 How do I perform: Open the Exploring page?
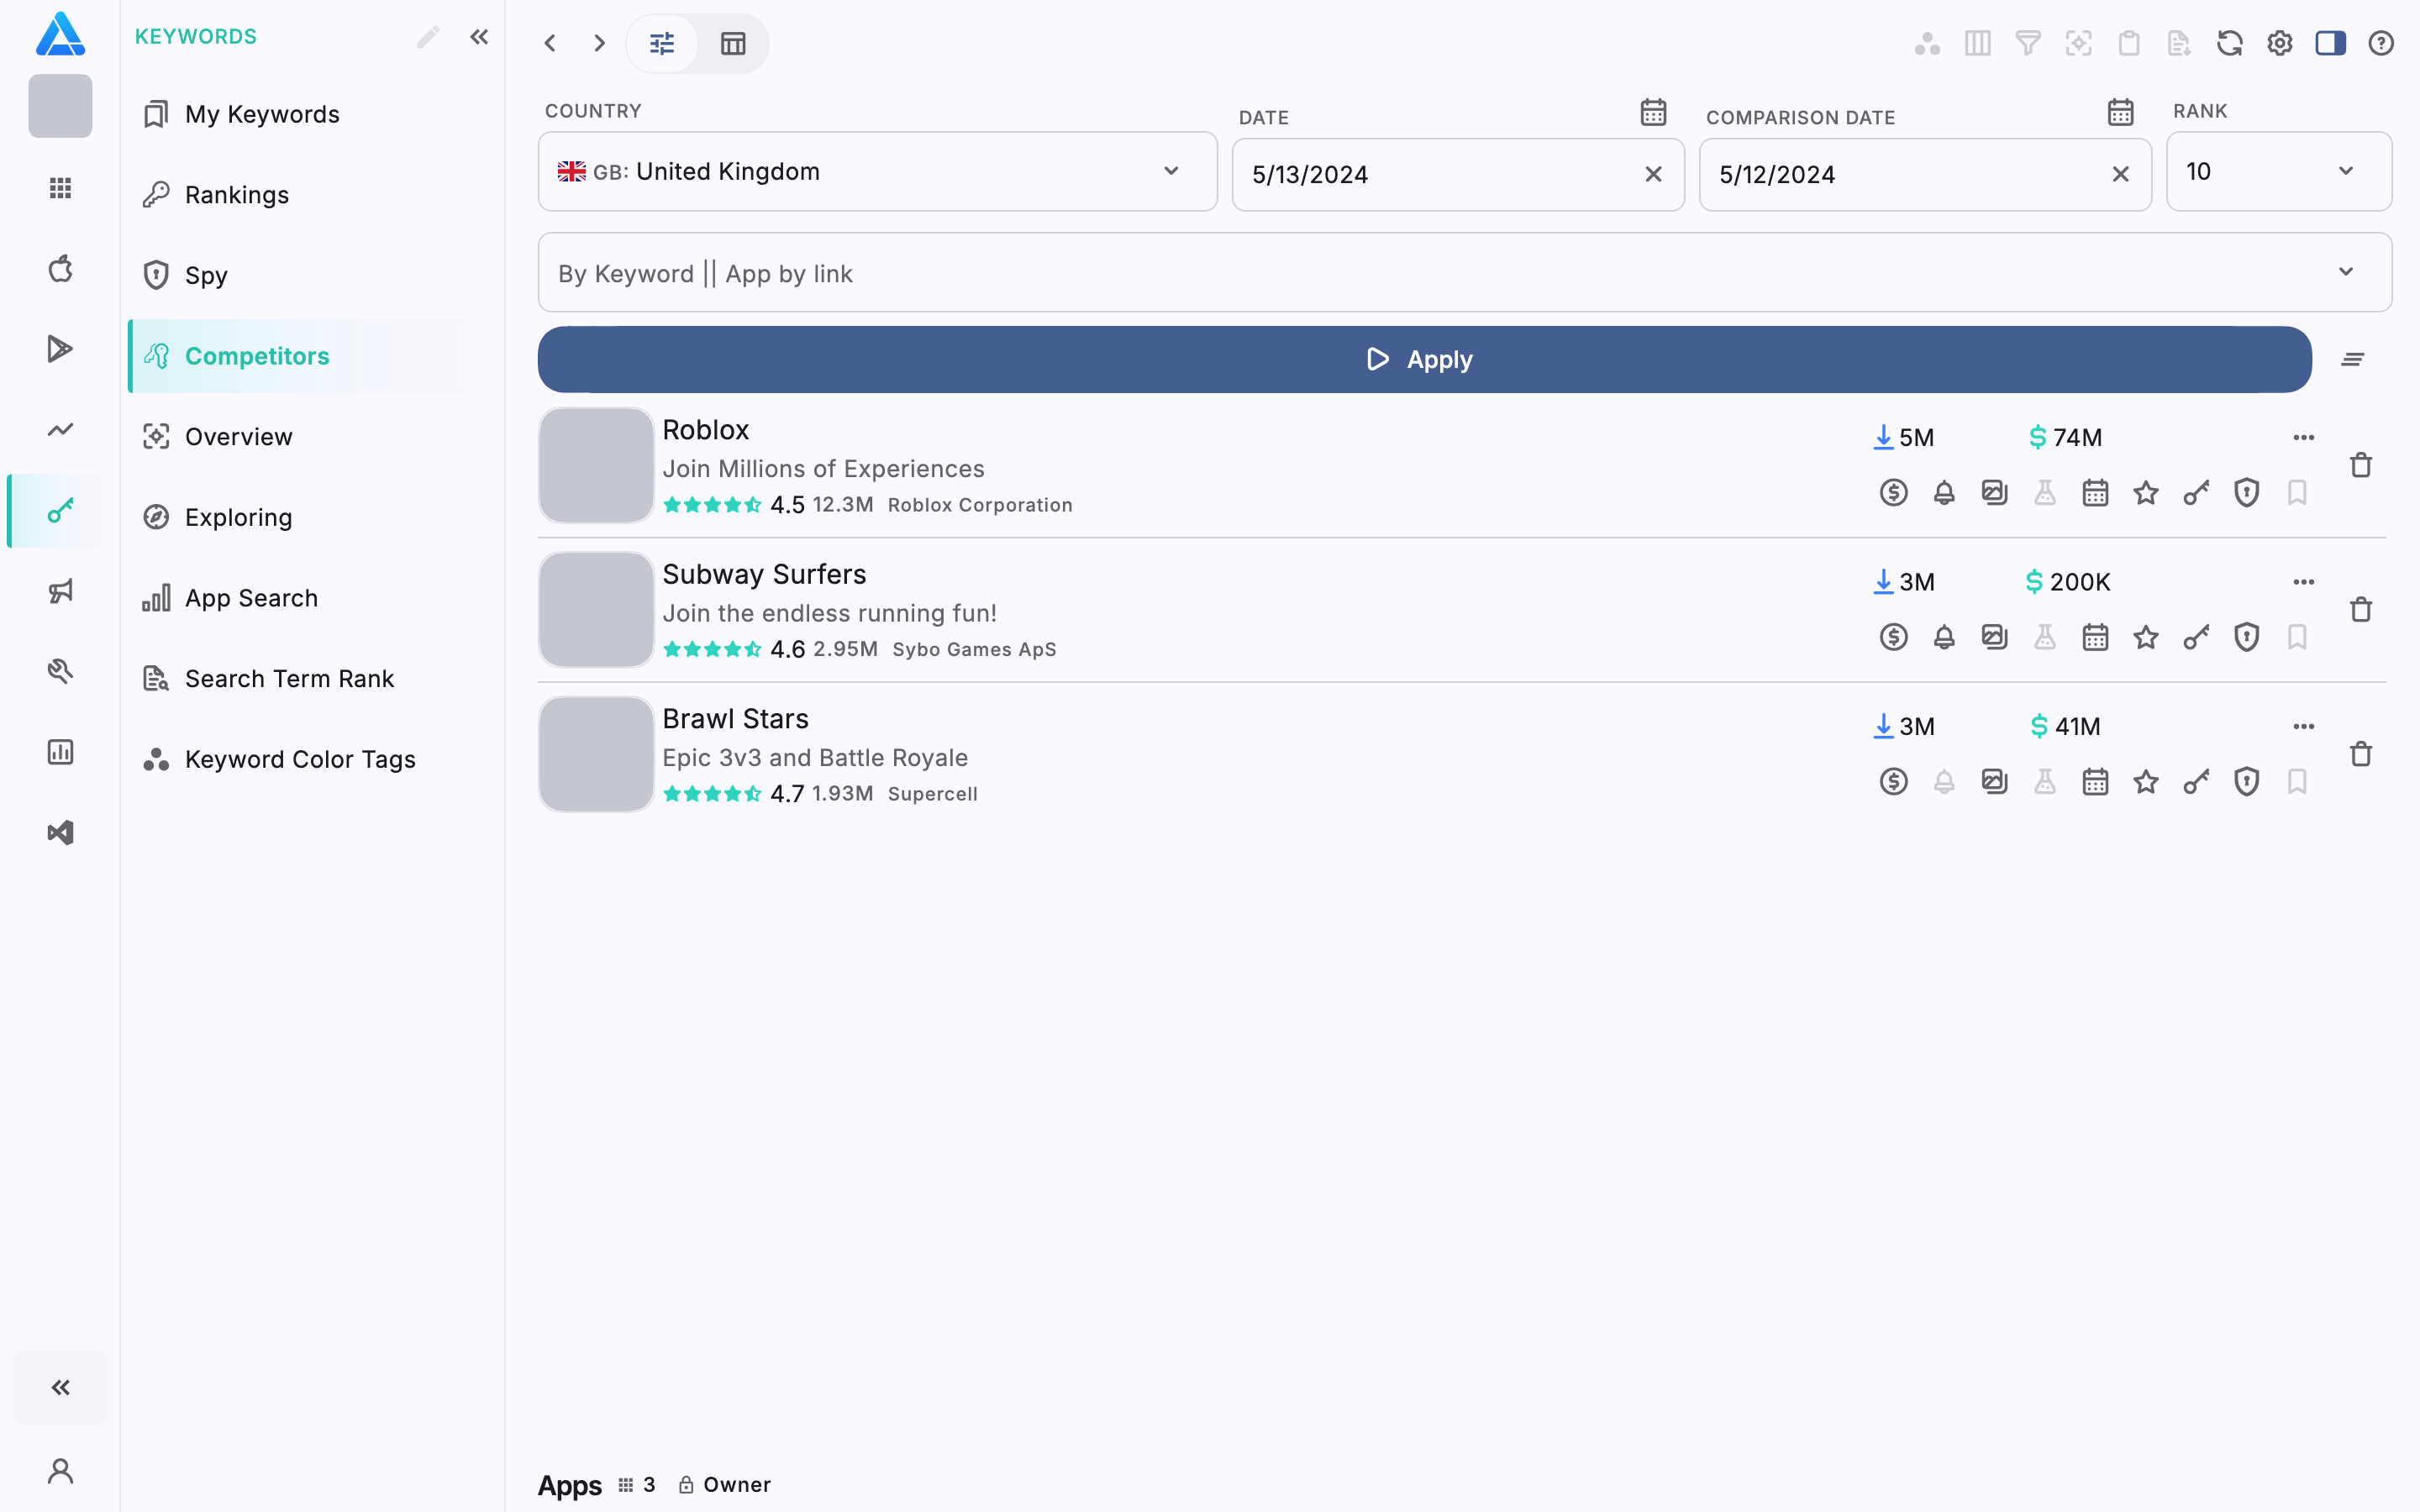310,517
